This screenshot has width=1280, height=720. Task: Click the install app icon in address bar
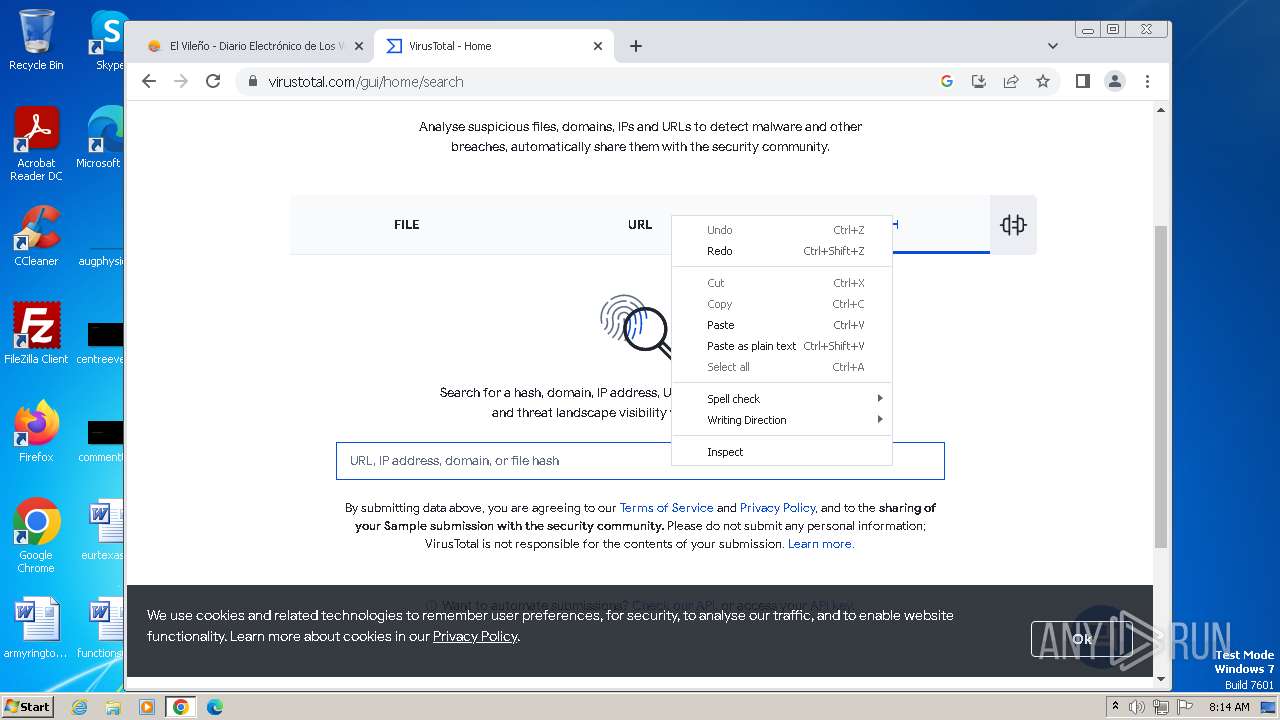(x=979, y=81)
